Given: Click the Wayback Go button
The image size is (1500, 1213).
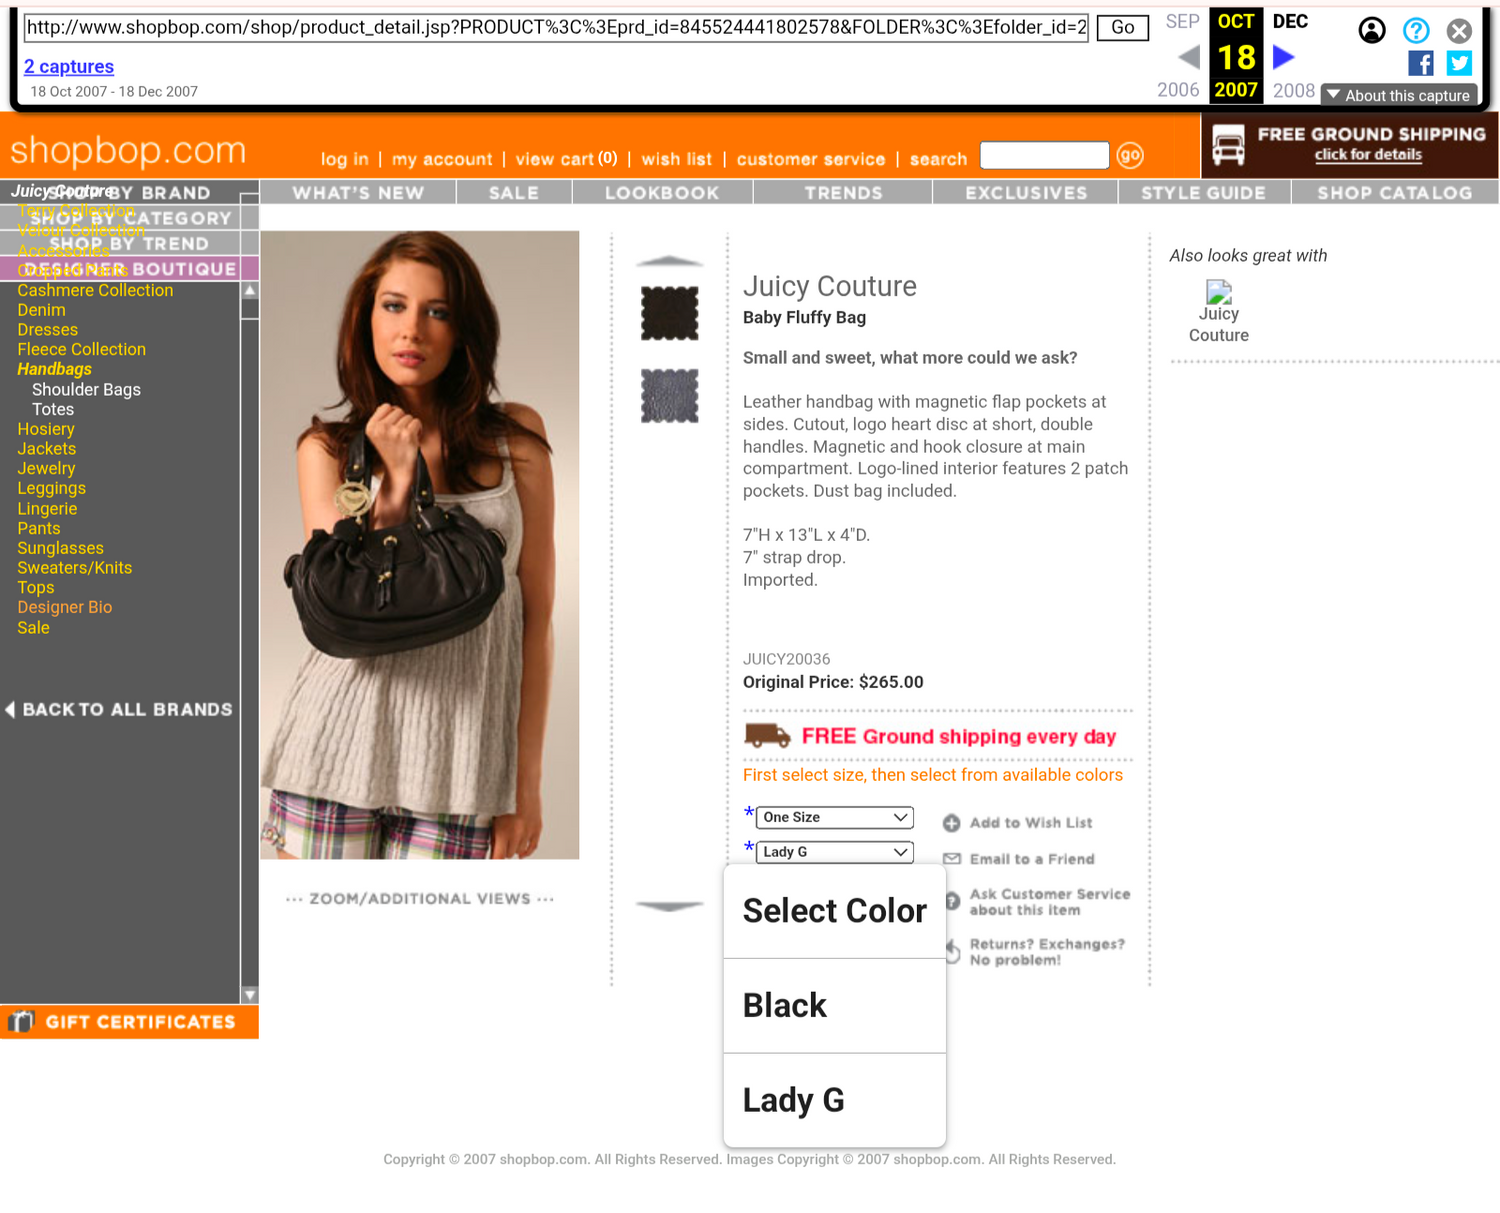Looking at the screenshot, I should pos(1122,27).
